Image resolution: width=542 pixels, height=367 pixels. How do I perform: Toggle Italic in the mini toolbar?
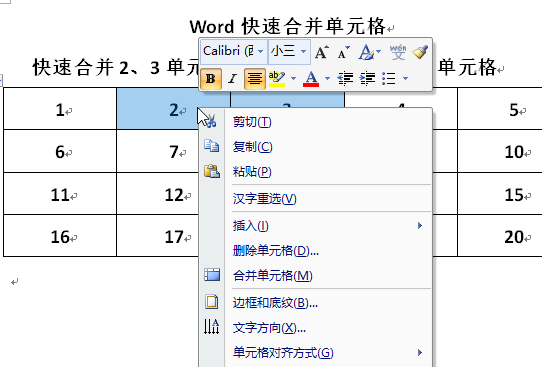(x=232, y=79)
